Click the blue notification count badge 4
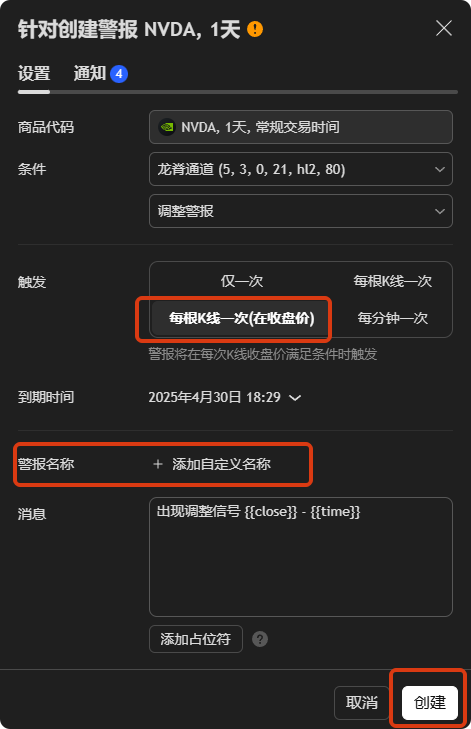Image resolution: width=471 pixels, height=729 pixels. click(119, 73)
